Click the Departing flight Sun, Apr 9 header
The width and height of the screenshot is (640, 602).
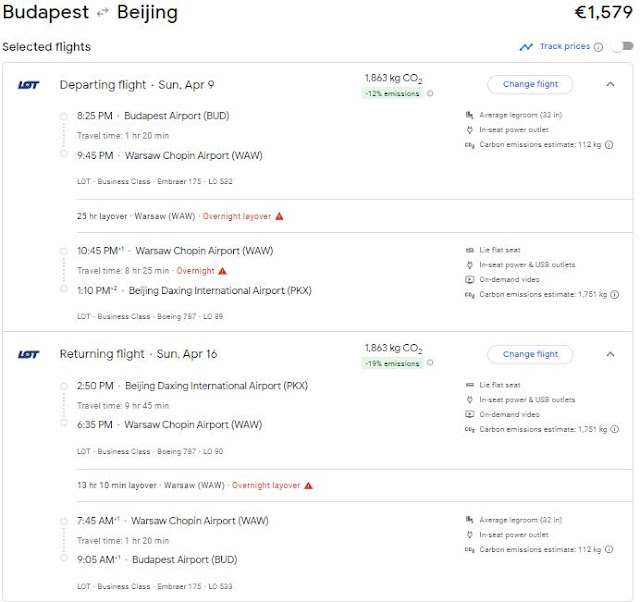(x=136, y=84)
